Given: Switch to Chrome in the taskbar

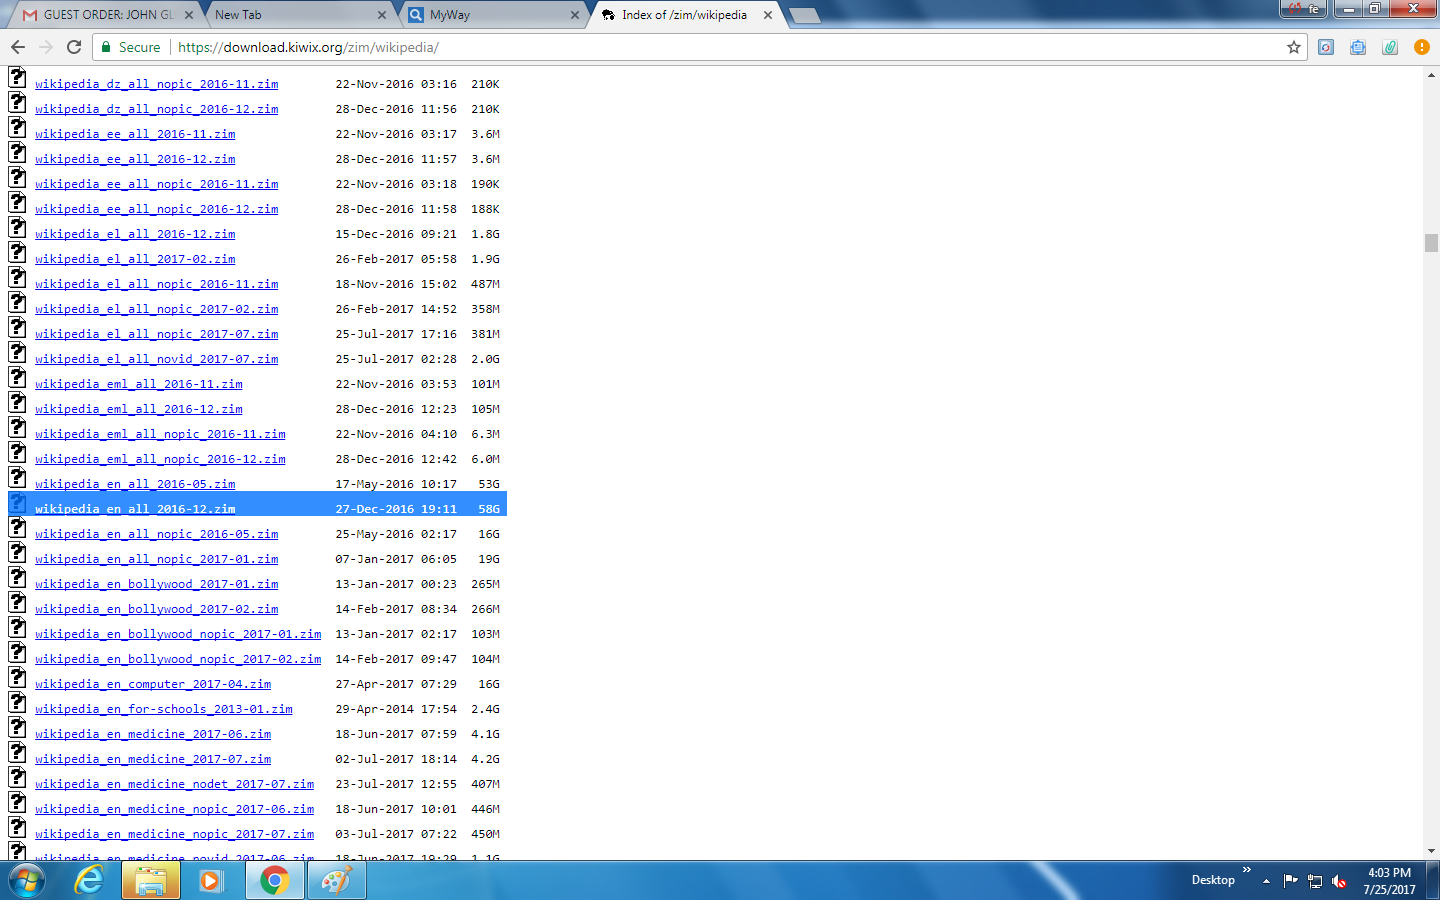Looking at the screenshot, I should pyautogui.click(x=274, y=880).
